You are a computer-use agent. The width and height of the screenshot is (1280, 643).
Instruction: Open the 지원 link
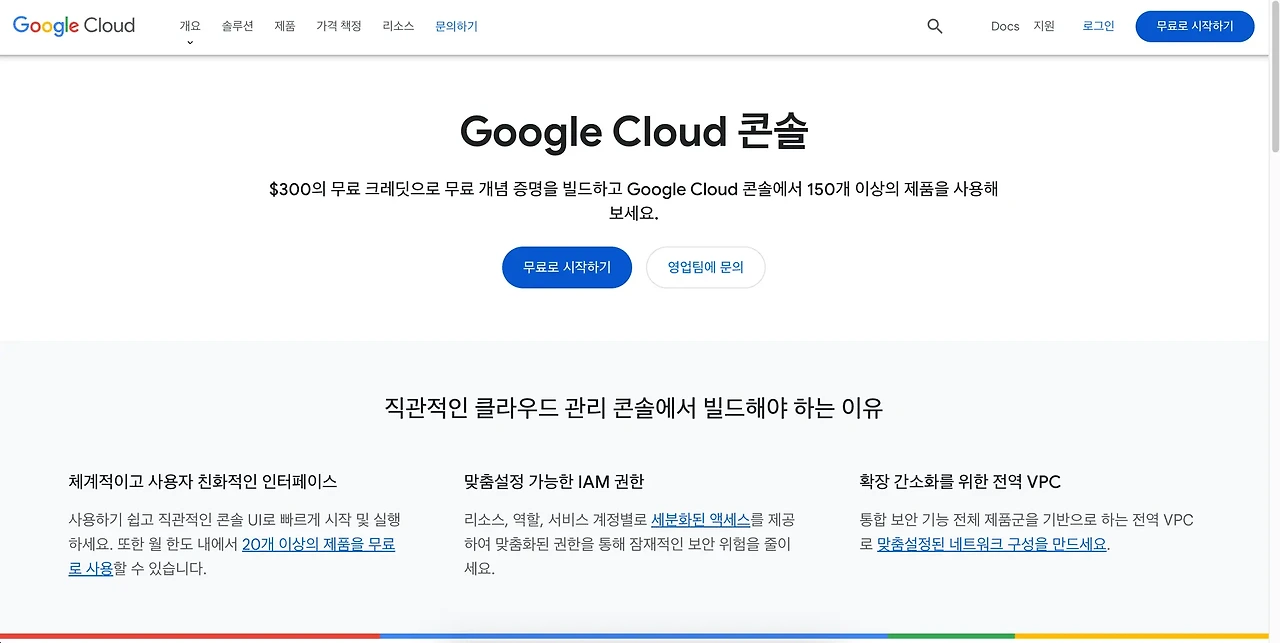(1044, 26)
